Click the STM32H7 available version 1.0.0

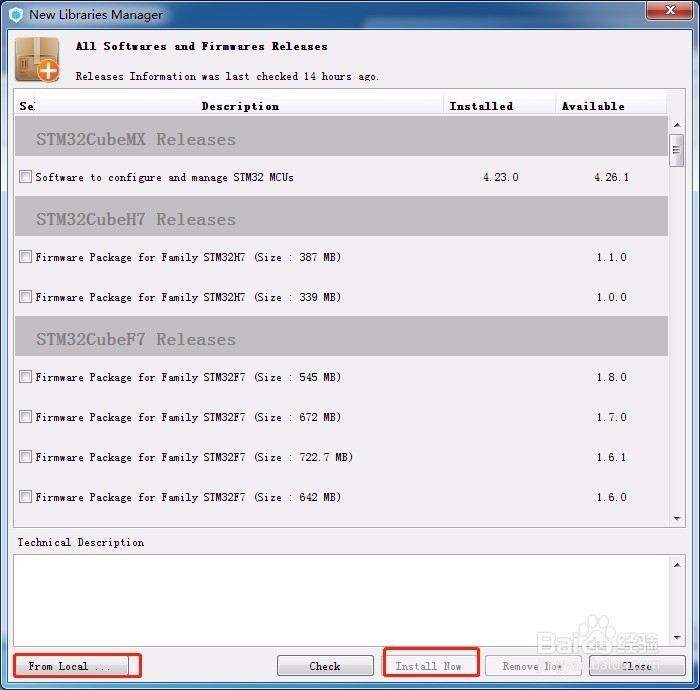[x=611, y=297]
